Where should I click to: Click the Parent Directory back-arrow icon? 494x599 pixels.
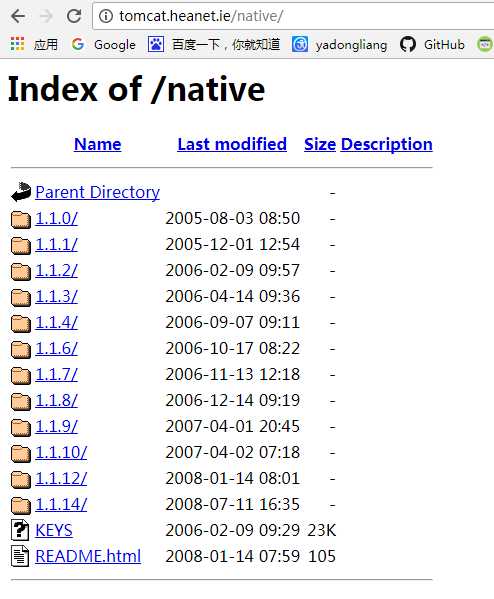[x=21, y=192]
